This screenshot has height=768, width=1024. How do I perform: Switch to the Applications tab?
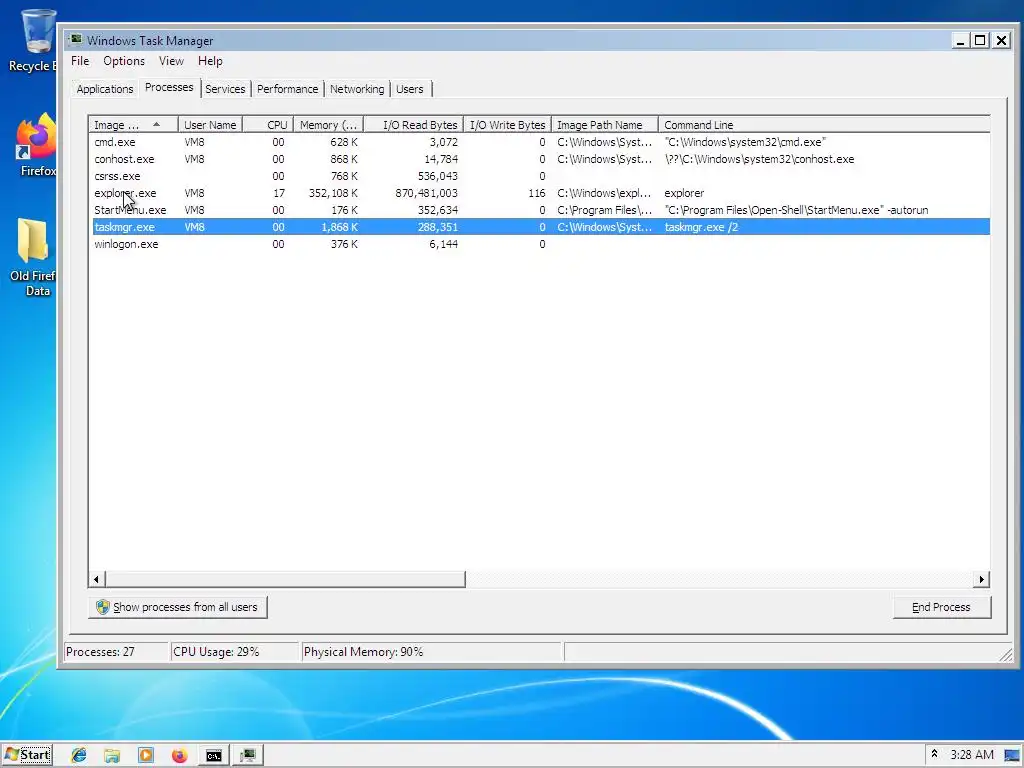[x=104, y=89]
